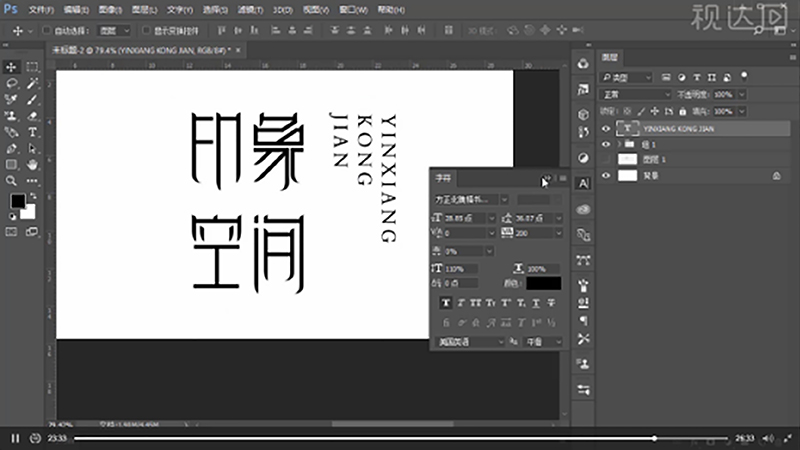The height and width of the screenshot is (450, 800).
Task: Open the 滤镜 (Filter) menu
Action: click(250, 10)
